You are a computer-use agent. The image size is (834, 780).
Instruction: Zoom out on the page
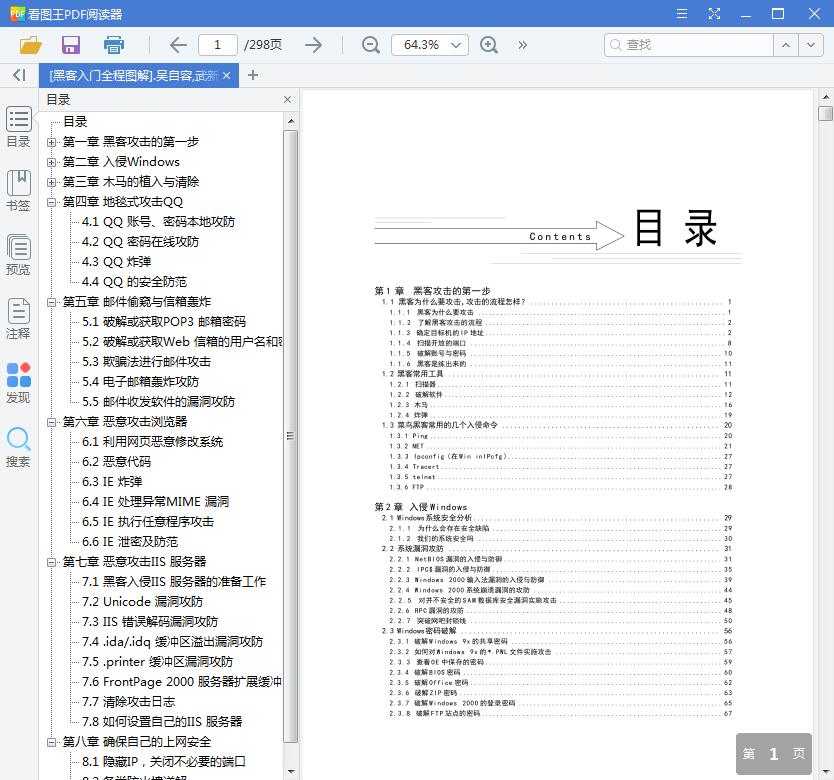click(x=369, y=45)
